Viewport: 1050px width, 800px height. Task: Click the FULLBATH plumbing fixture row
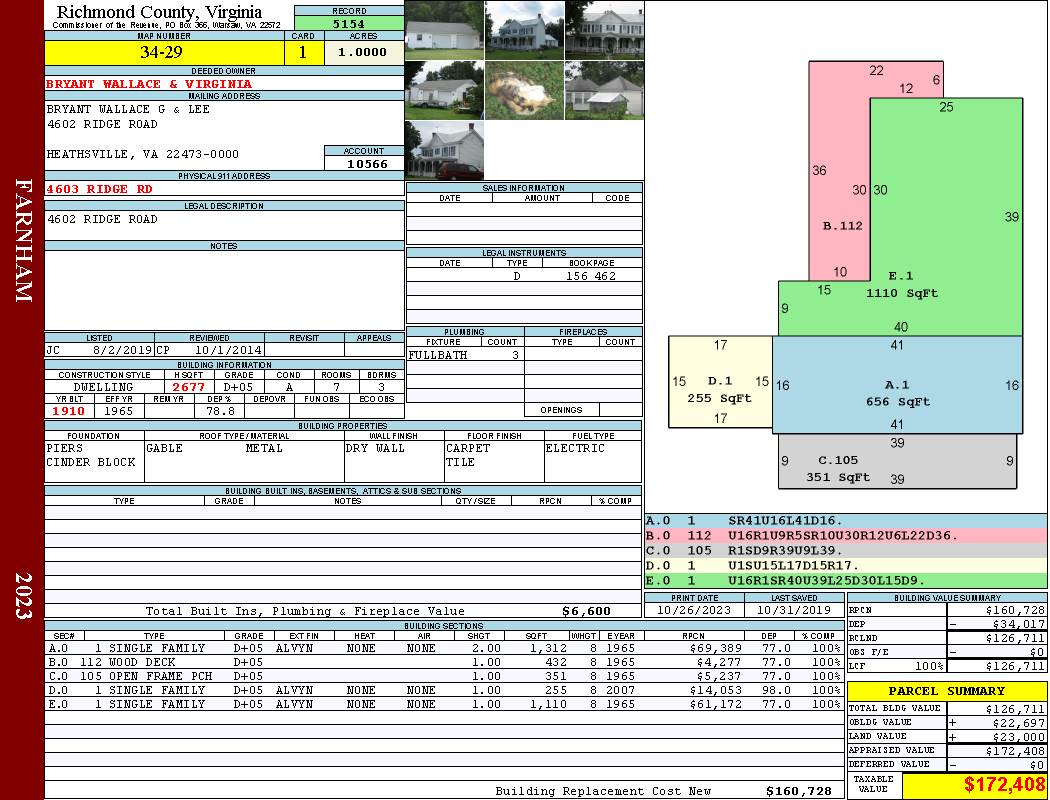coord(464,355)
